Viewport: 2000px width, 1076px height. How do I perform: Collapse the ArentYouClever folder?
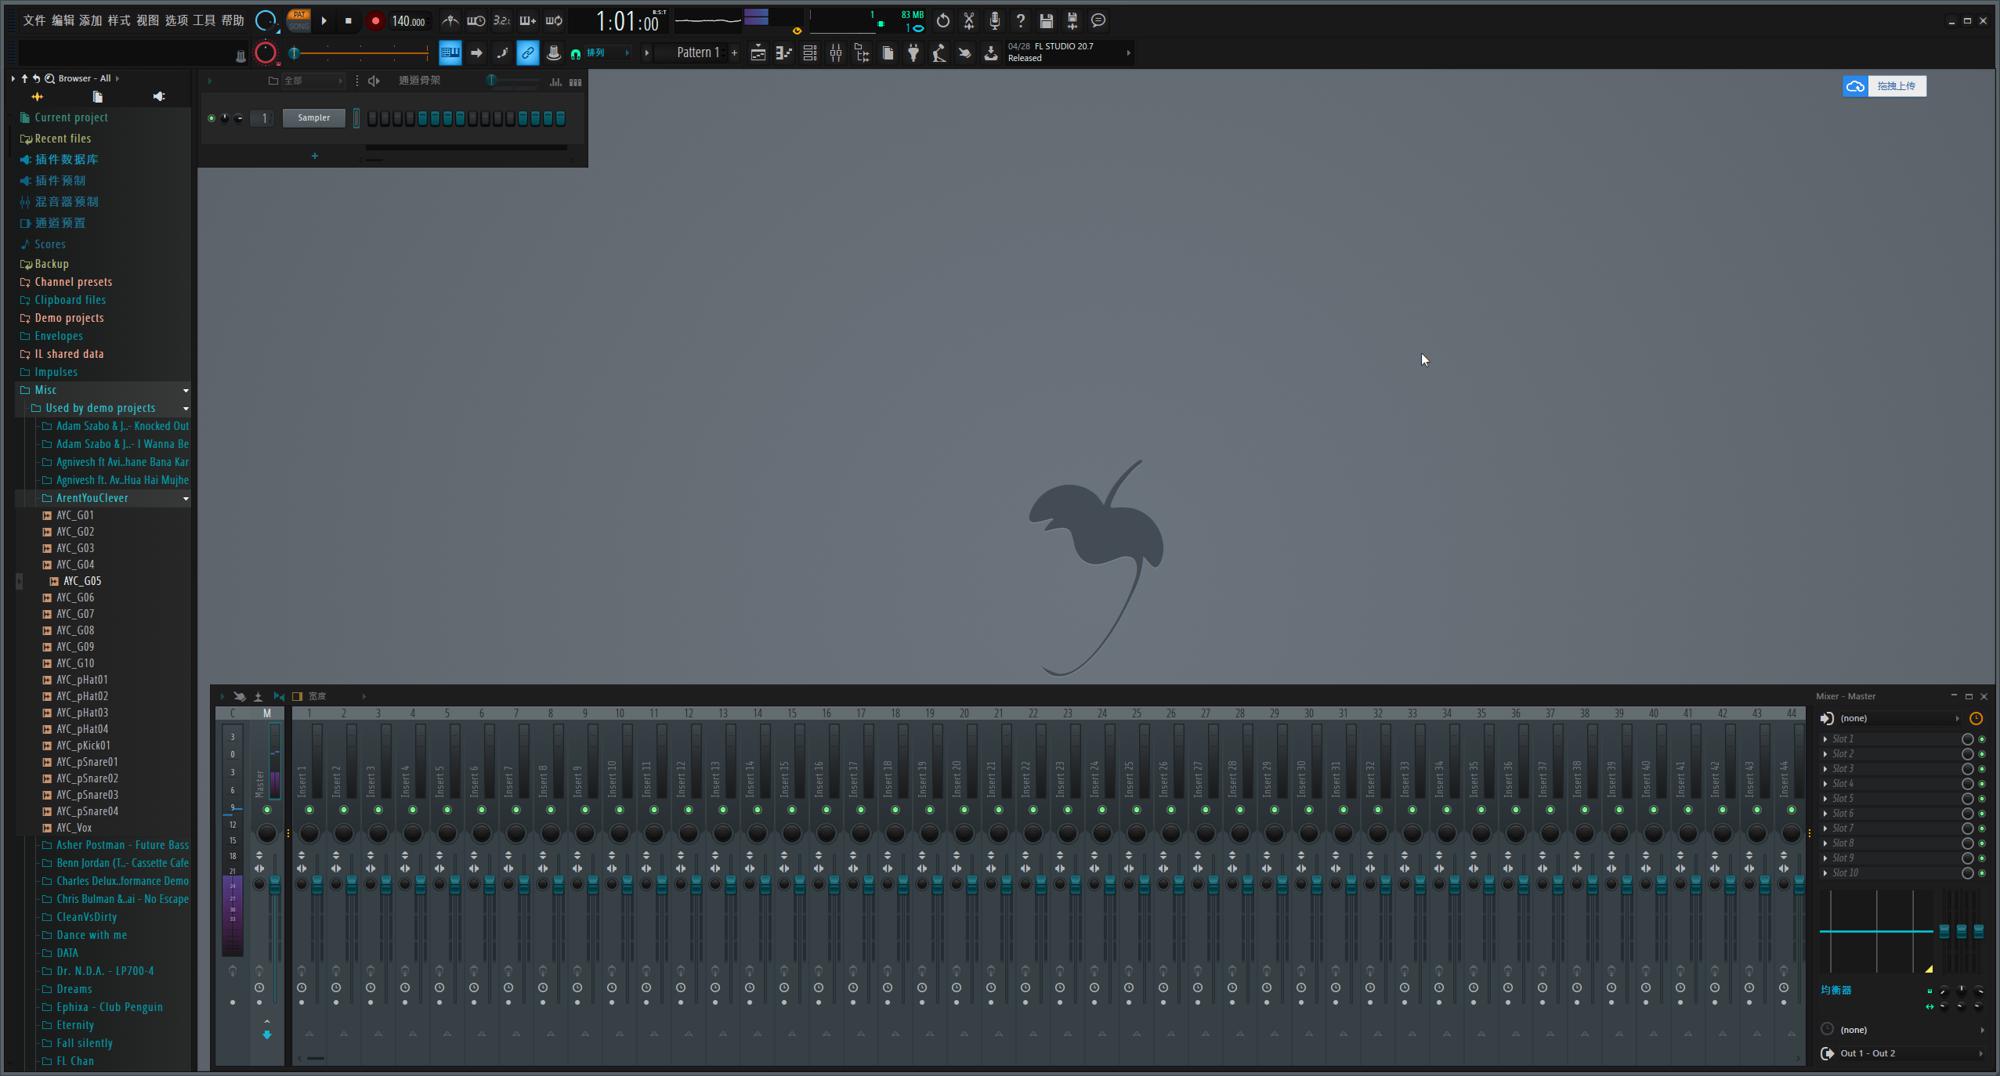click(185, 498)
